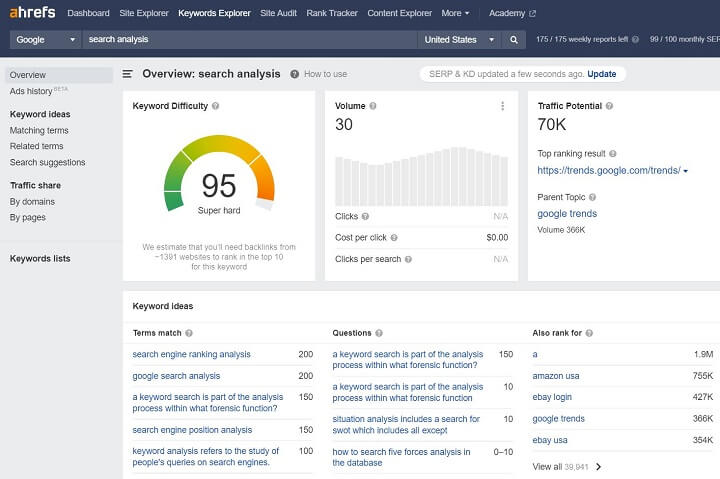This screenshot has width=720, height=479.
Task: Click the Parent Topic help icon
Action: coord(592,197)
